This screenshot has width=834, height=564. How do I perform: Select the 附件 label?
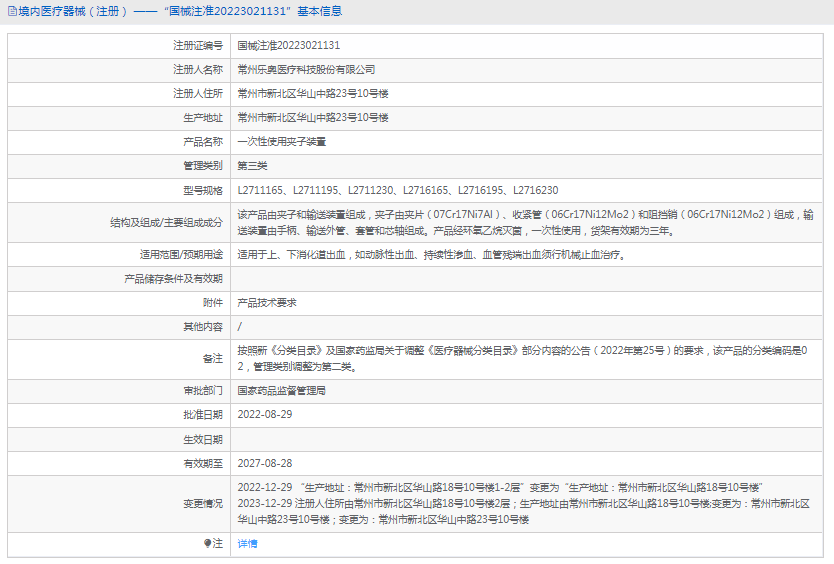click(213, 303)
